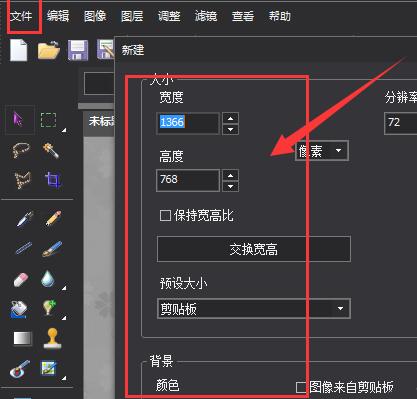The image size is (417, 399).
Task: Open the 图像 menu
Action: point(95,16)
